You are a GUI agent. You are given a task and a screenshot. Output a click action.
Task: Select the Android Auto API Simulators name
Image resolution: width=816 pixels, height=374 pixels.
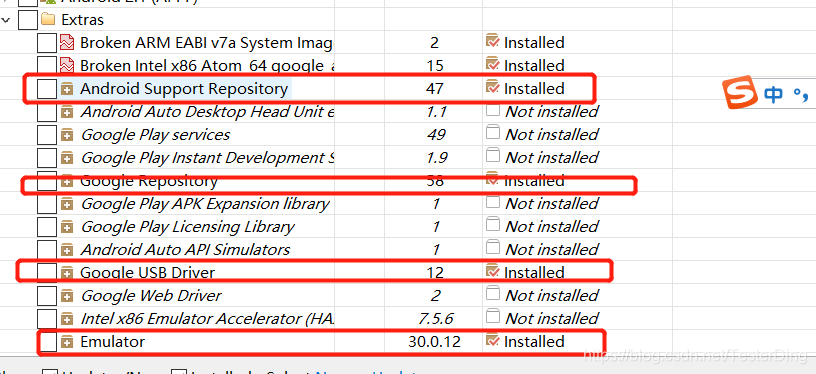pyautogui.click(x=185, y=250)
